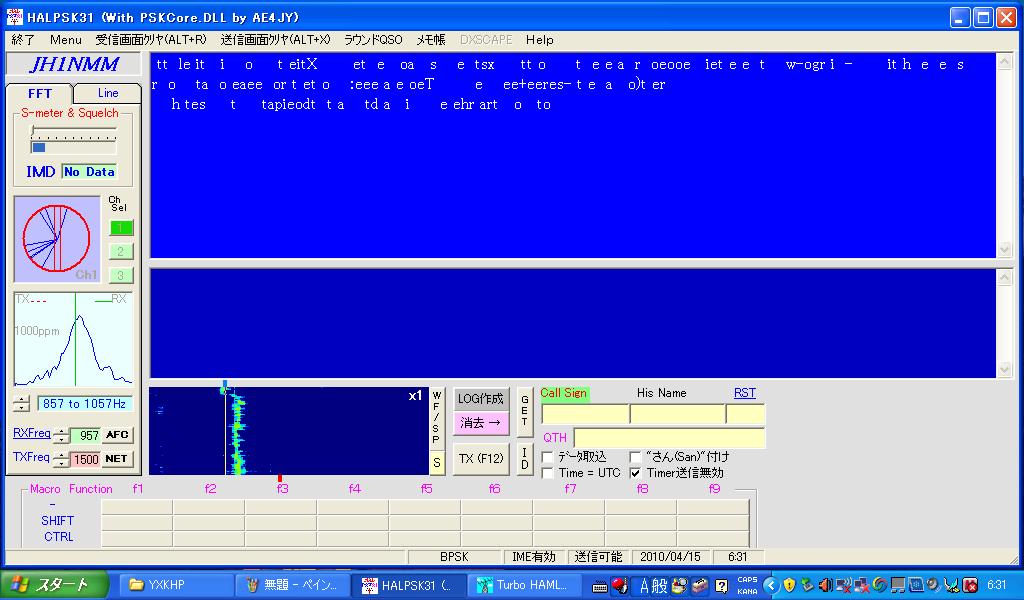This screenshot has width=1024, height=600.
Task: Click signal trace in waterfall display
Action: [237, 431]
